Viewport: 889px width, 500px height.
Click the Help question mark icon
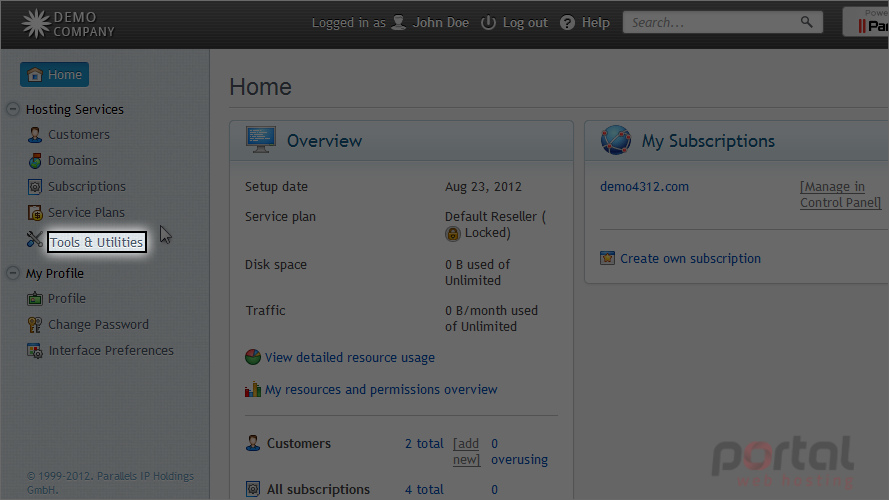[568, 23]
